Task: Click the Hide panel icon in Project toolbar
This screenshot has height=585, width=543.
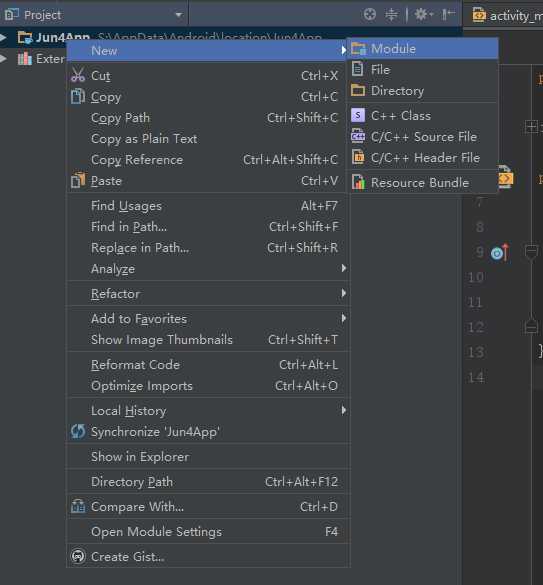Action: (448, 15)
